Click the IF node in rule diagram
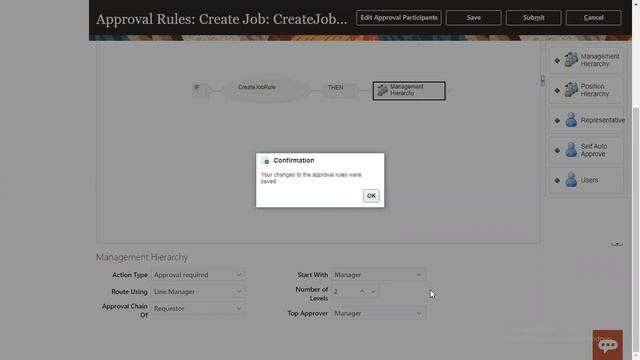Viewport: 640px width, 360px height. coord(200,90)
